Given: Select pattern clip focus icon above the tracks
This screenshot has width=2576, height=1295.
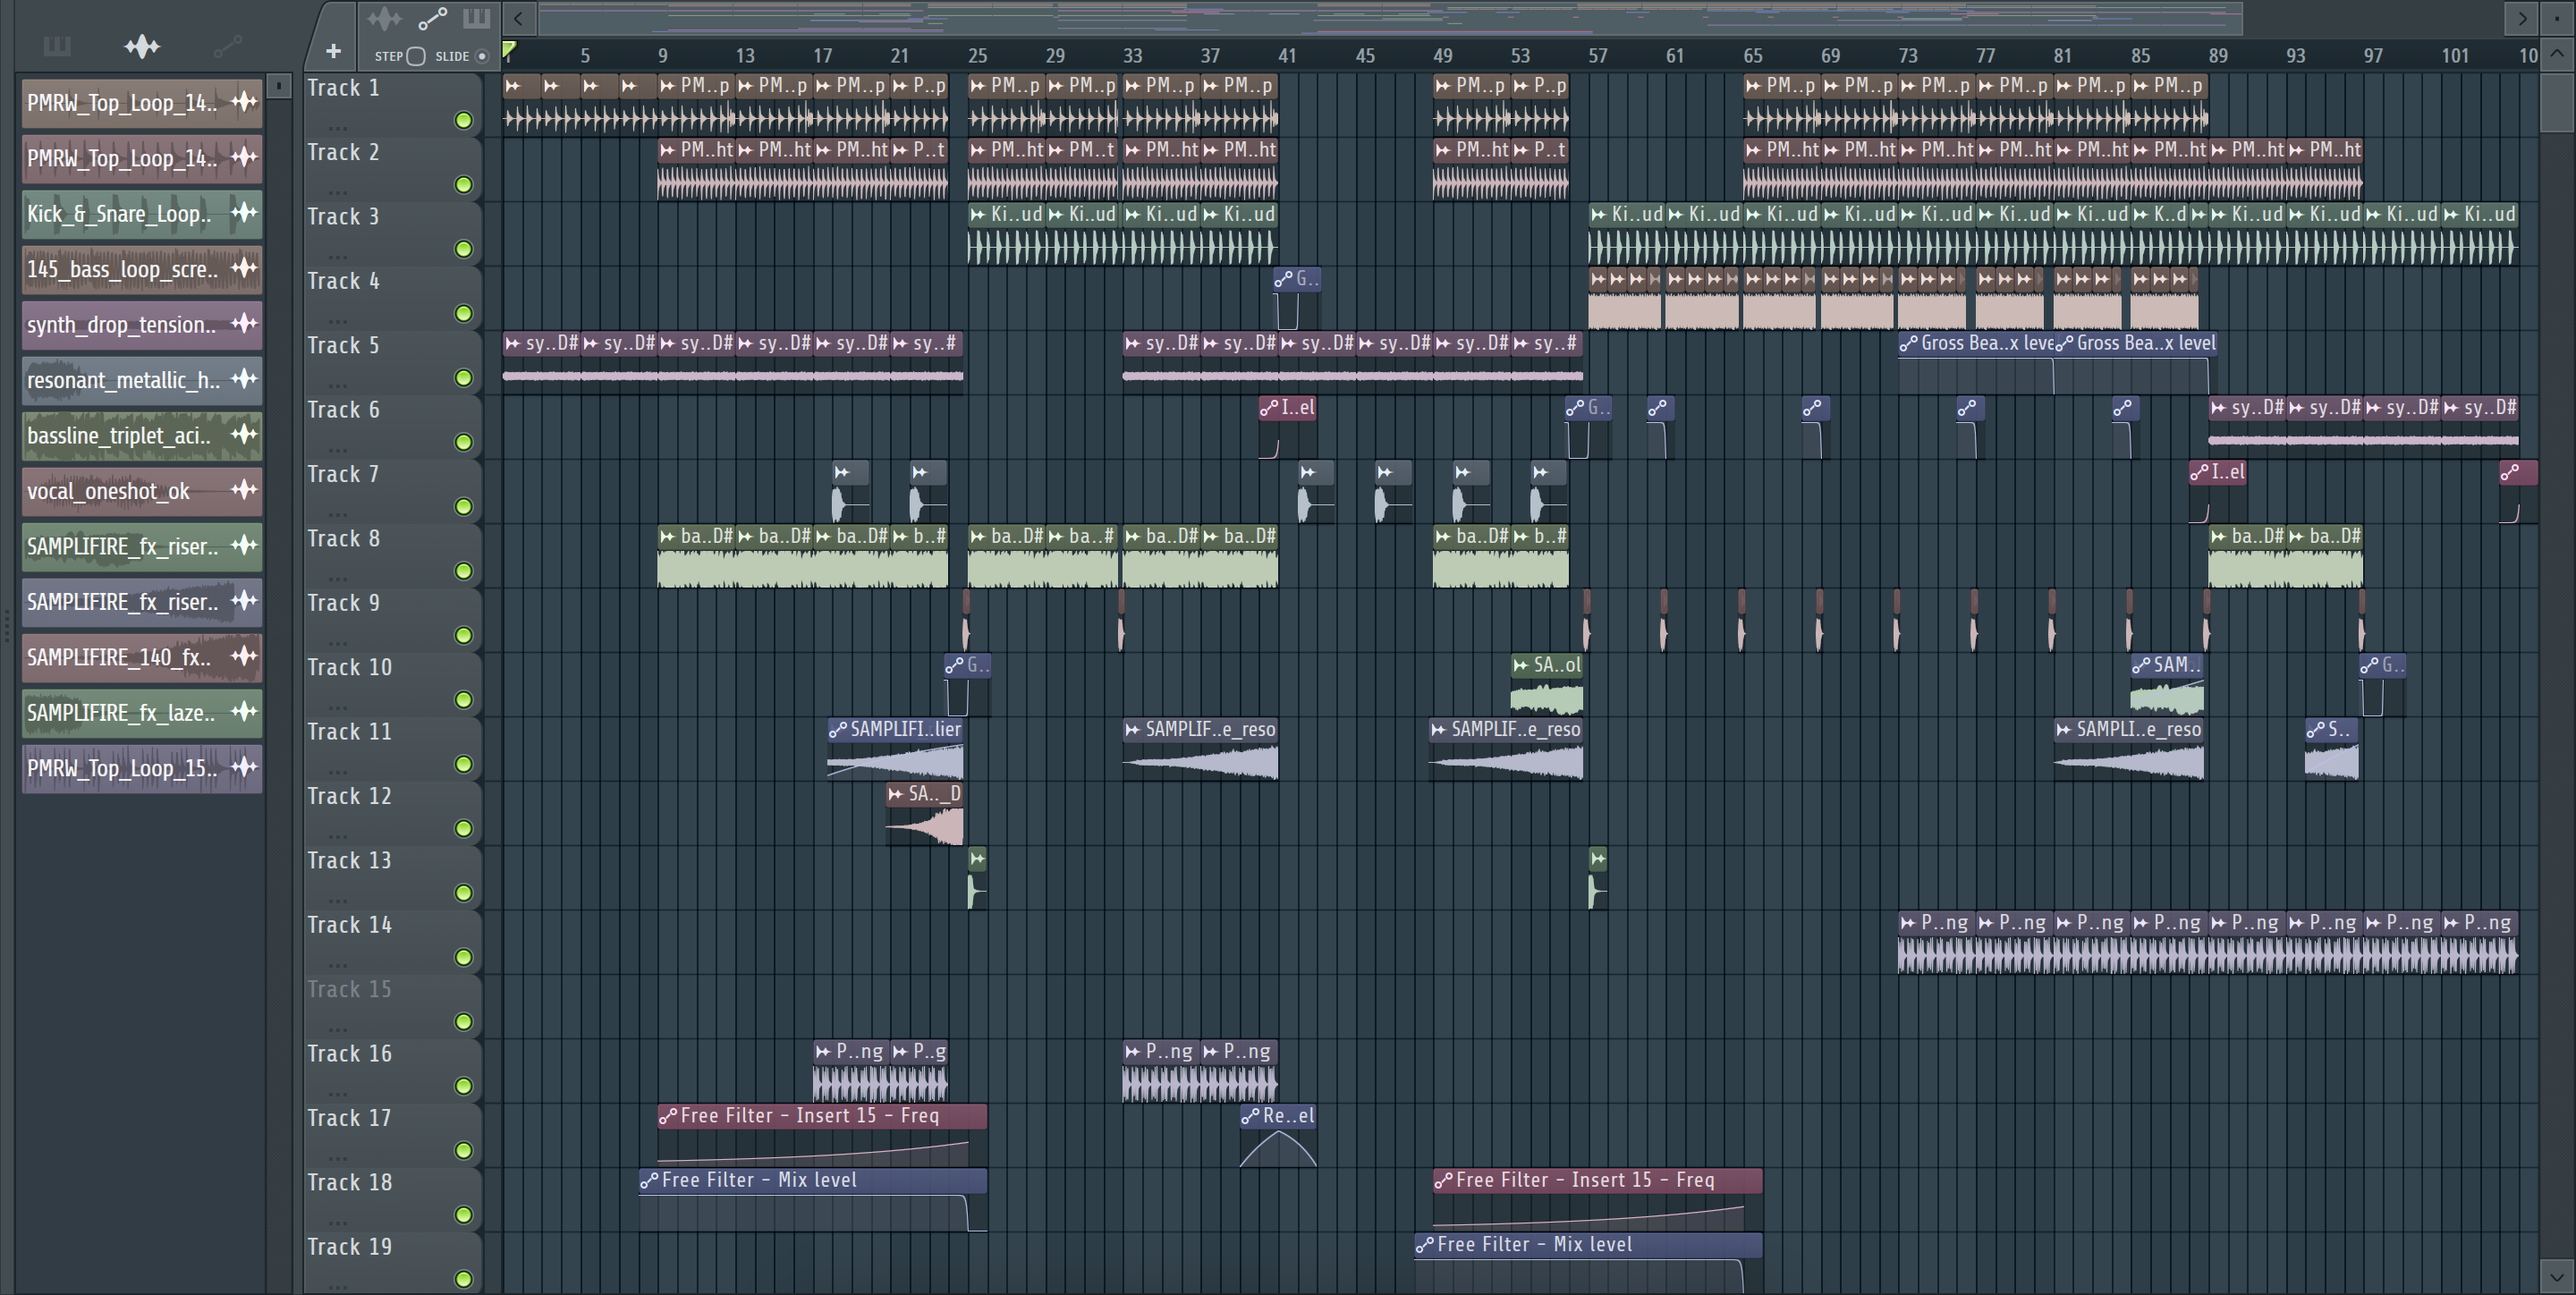Looking at the screenshot, I should coord(476,19).
